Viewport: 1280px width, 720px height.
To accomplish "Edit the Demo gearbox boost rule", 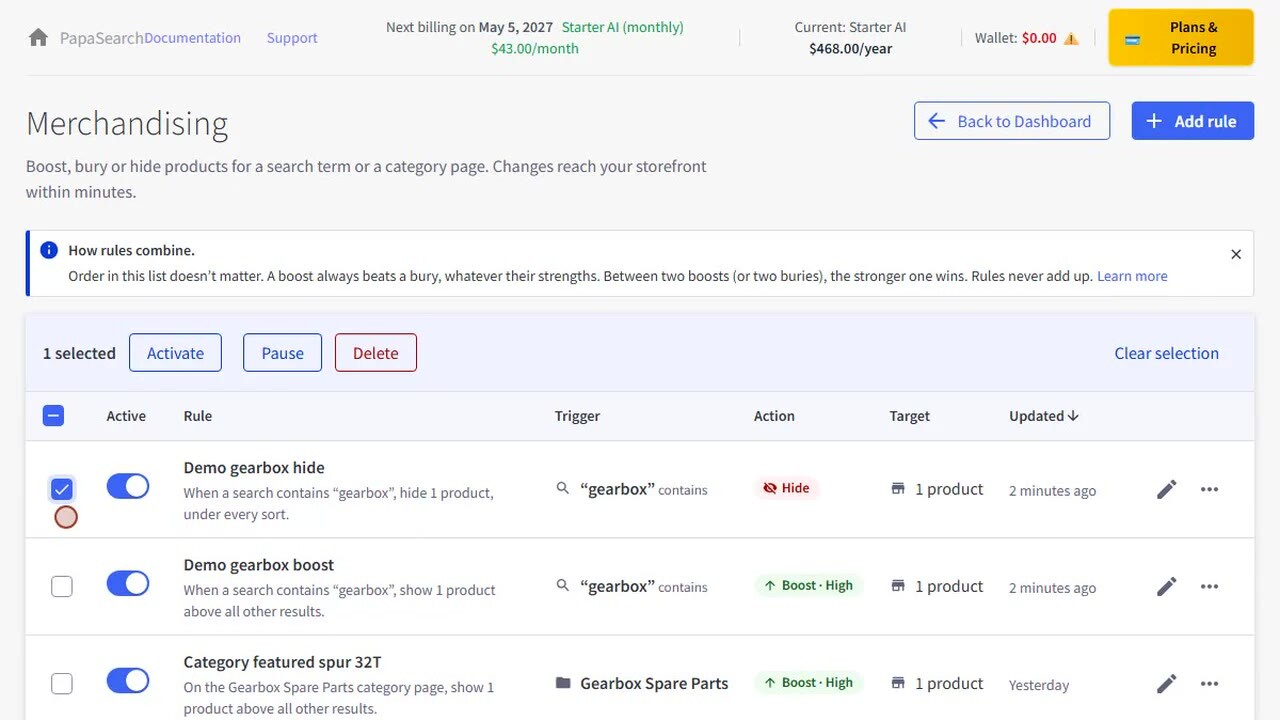I will click(x=1167, y=586).
